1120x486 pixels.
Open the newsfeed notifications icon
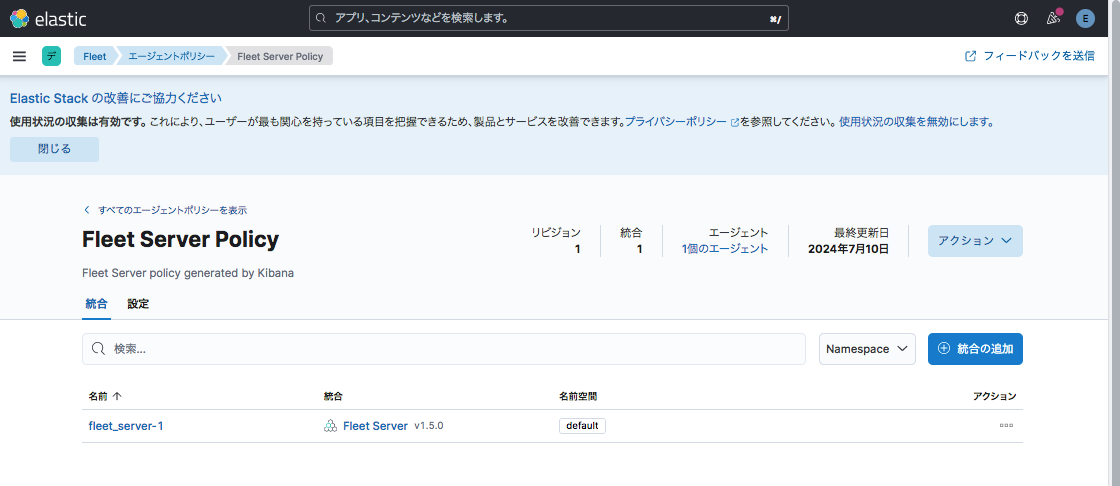pos(1053,18)
